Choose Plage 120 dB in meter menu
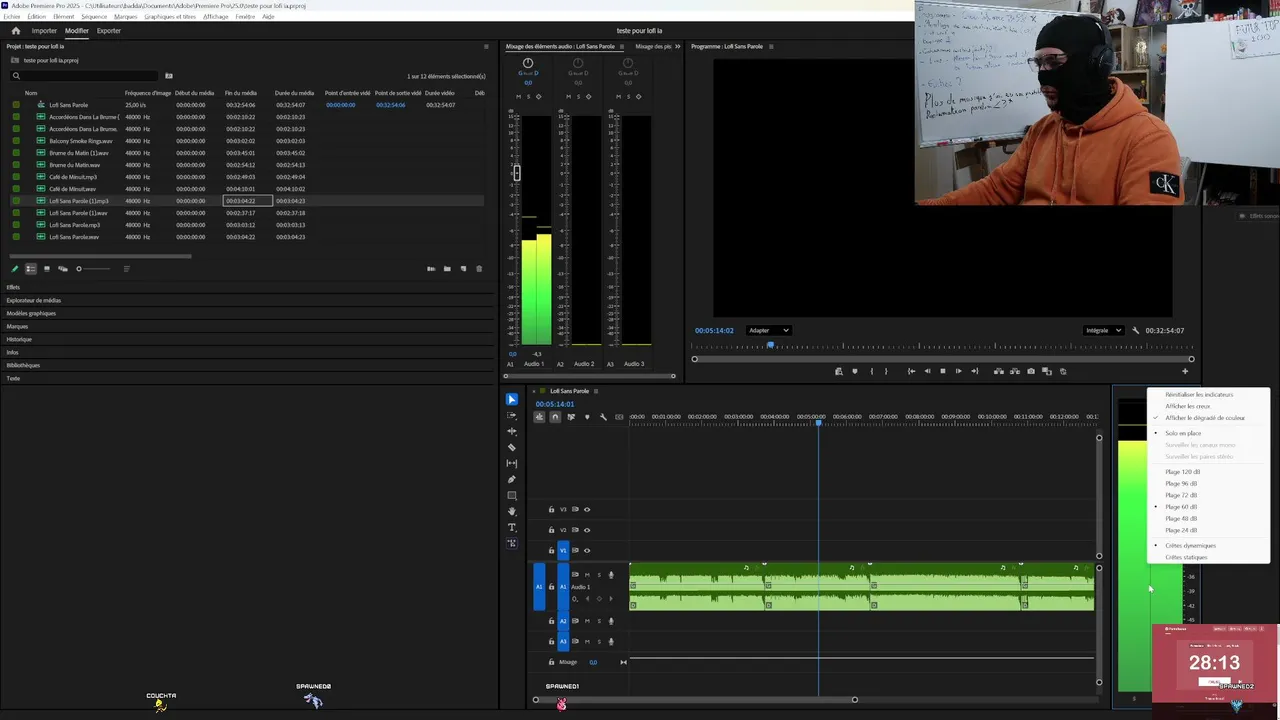This screenshot has height=720, width=1280. tap(1183, 472)
